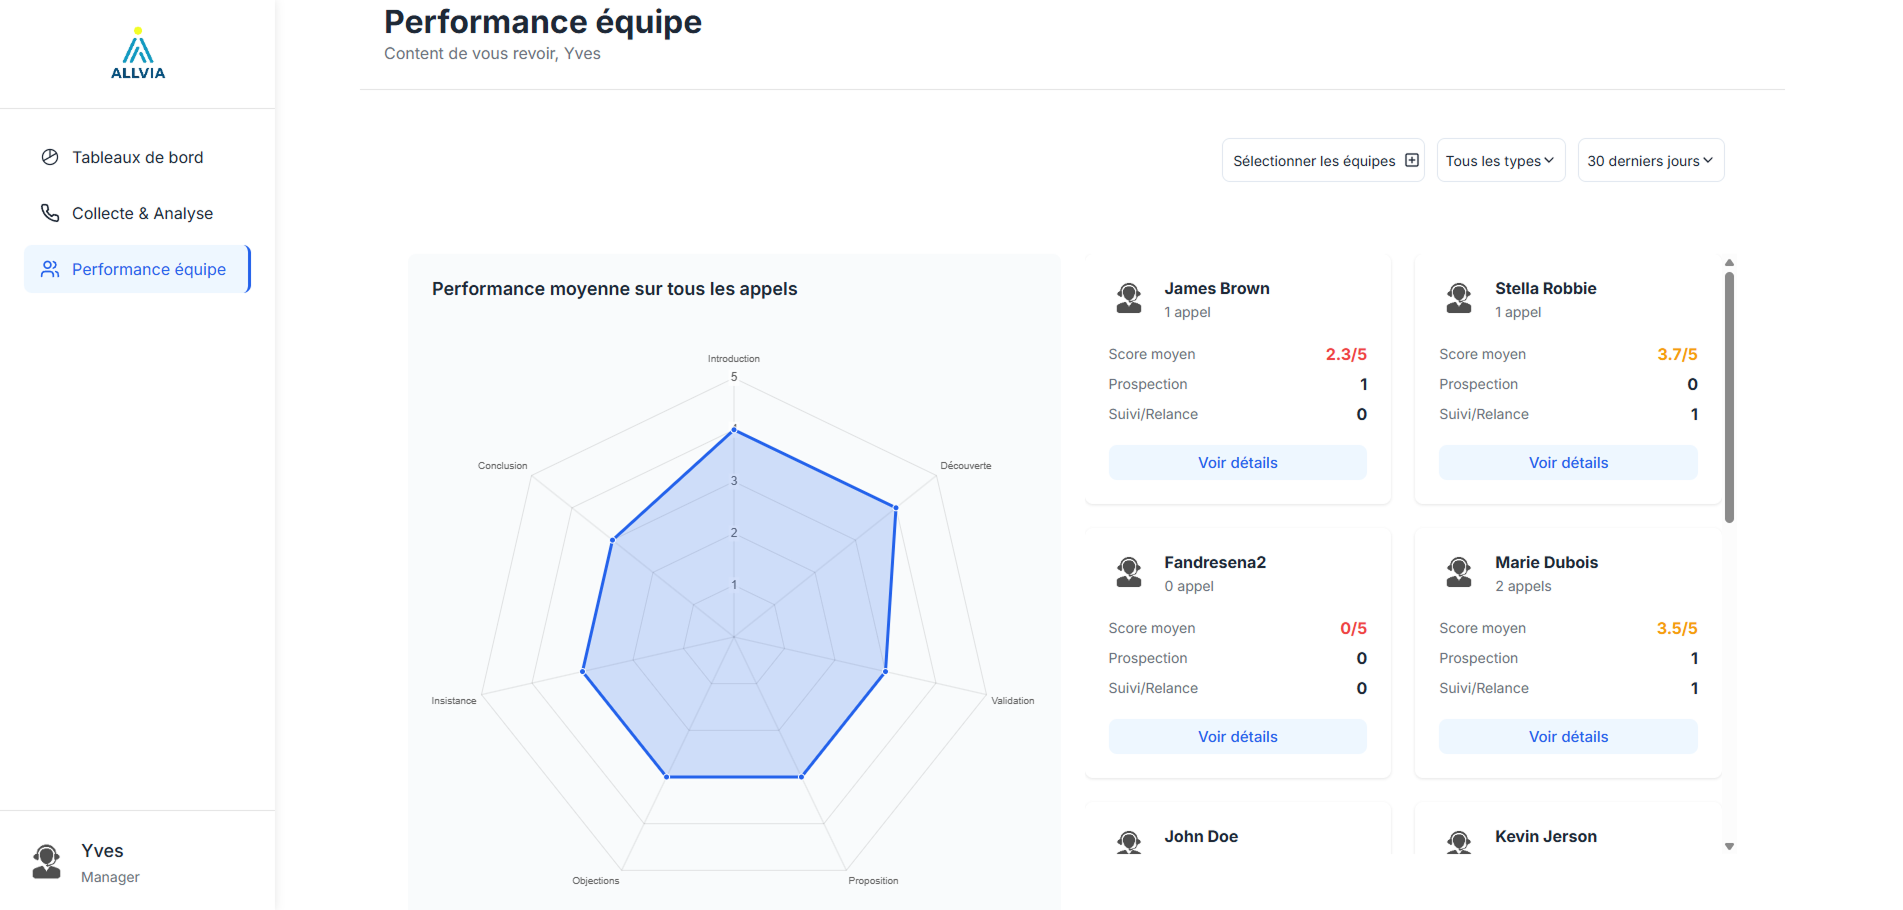Click the Performance équipe users icon
Image resolution: width=1903 pixels, height=910 pixels.
pyautogui.click(x=50, y=269)
